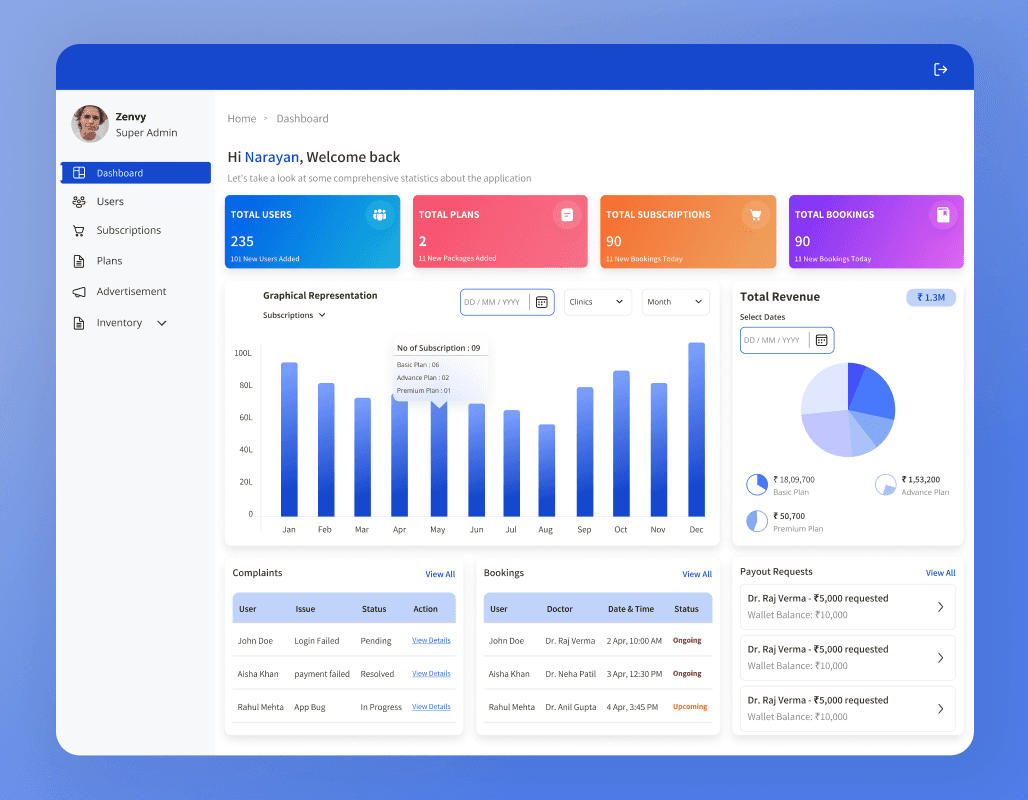Click the Dashboard grid icon

(79, 172)
